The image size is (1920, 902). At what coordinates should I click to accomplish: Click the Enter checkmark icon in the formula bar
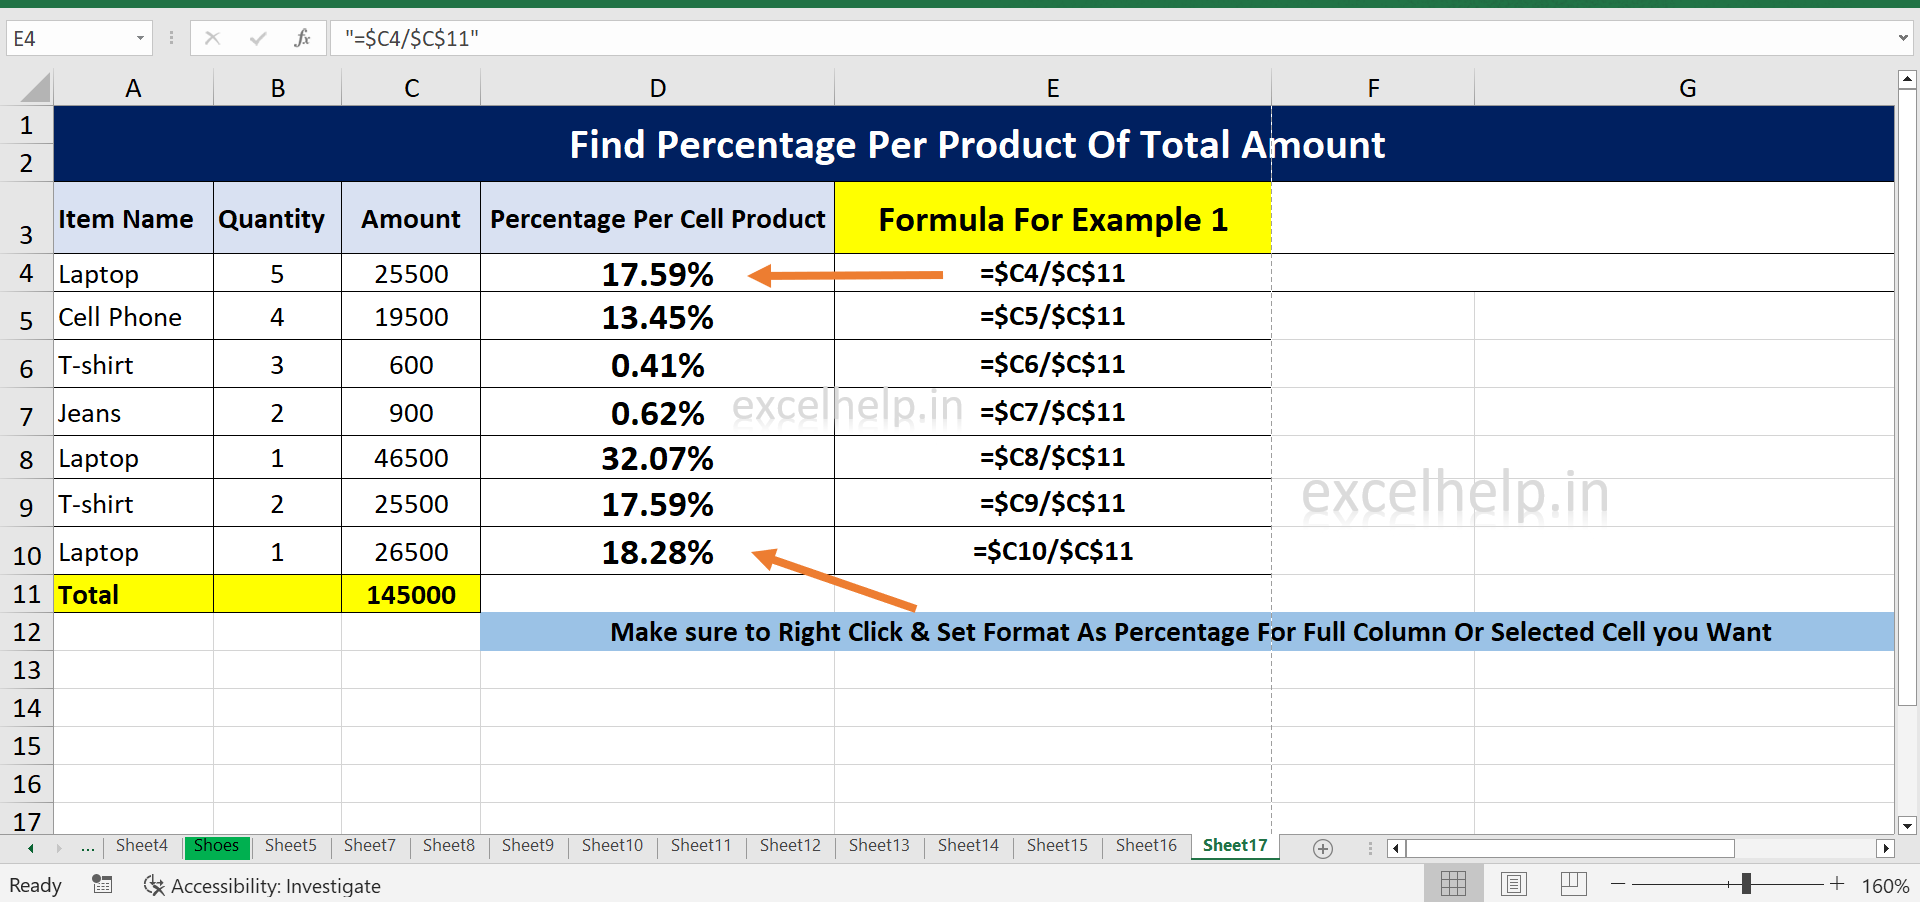pyautogui.click(x=258, y=38)
